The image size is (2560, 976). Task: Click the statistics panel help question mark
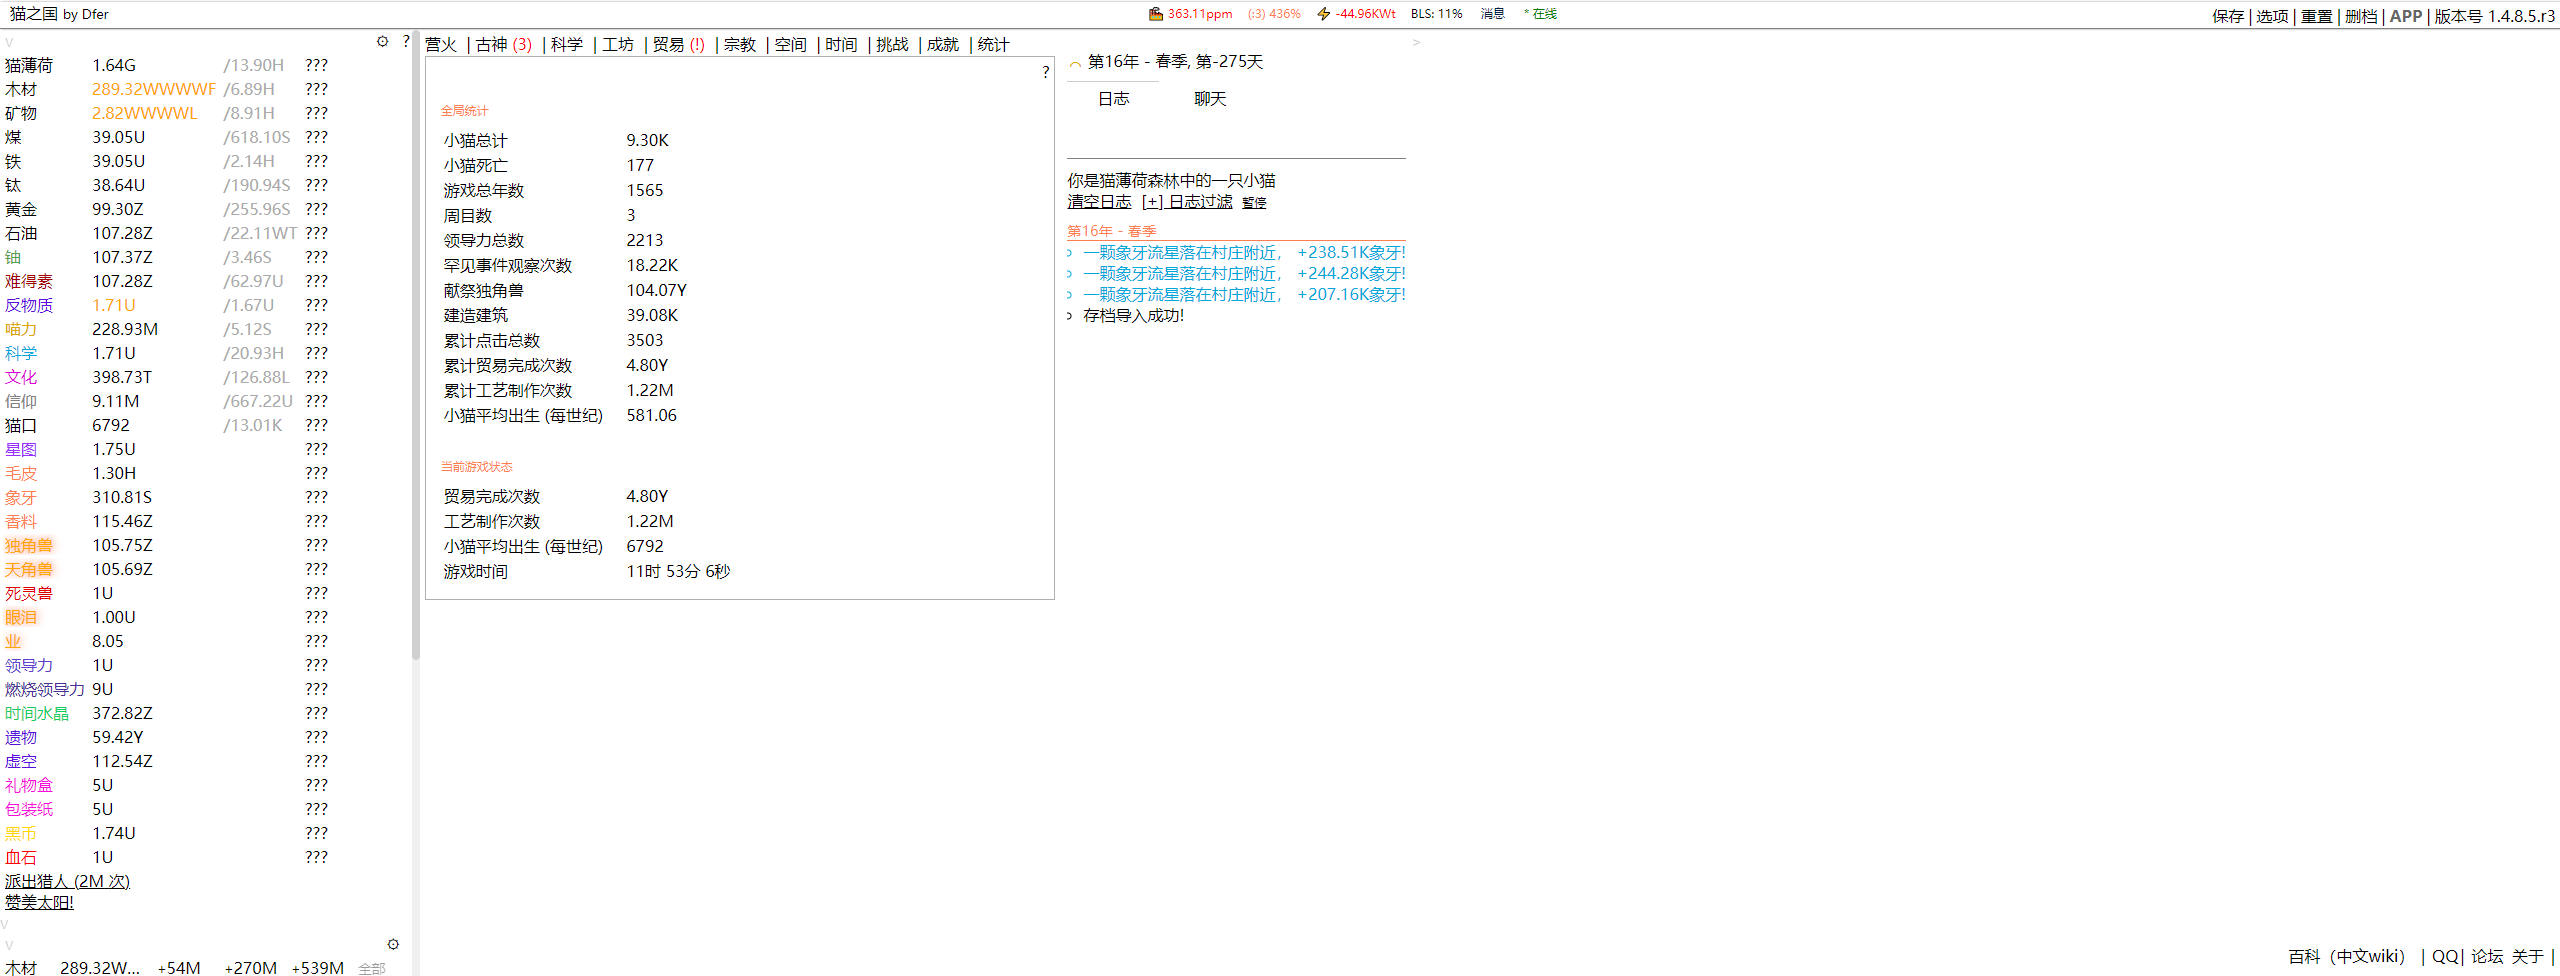(1045, 72)
